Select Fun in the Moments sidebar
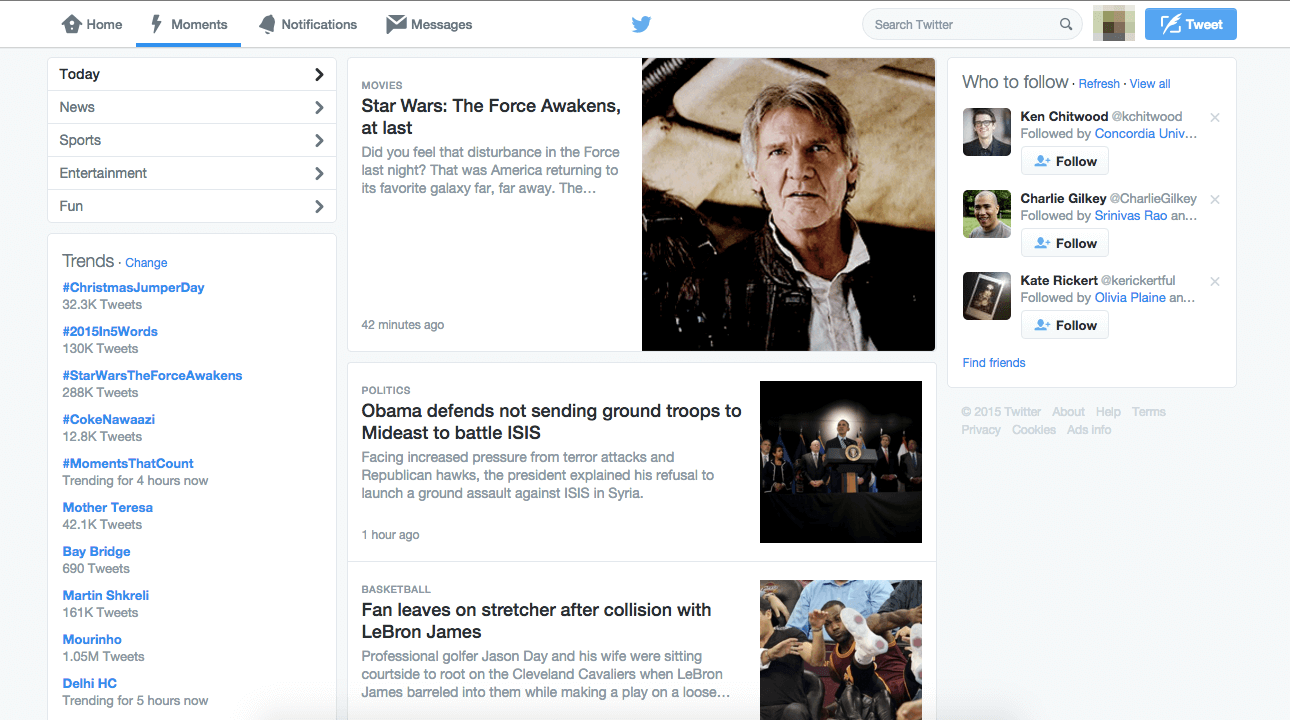1290x720 pixels. point(192,206)
